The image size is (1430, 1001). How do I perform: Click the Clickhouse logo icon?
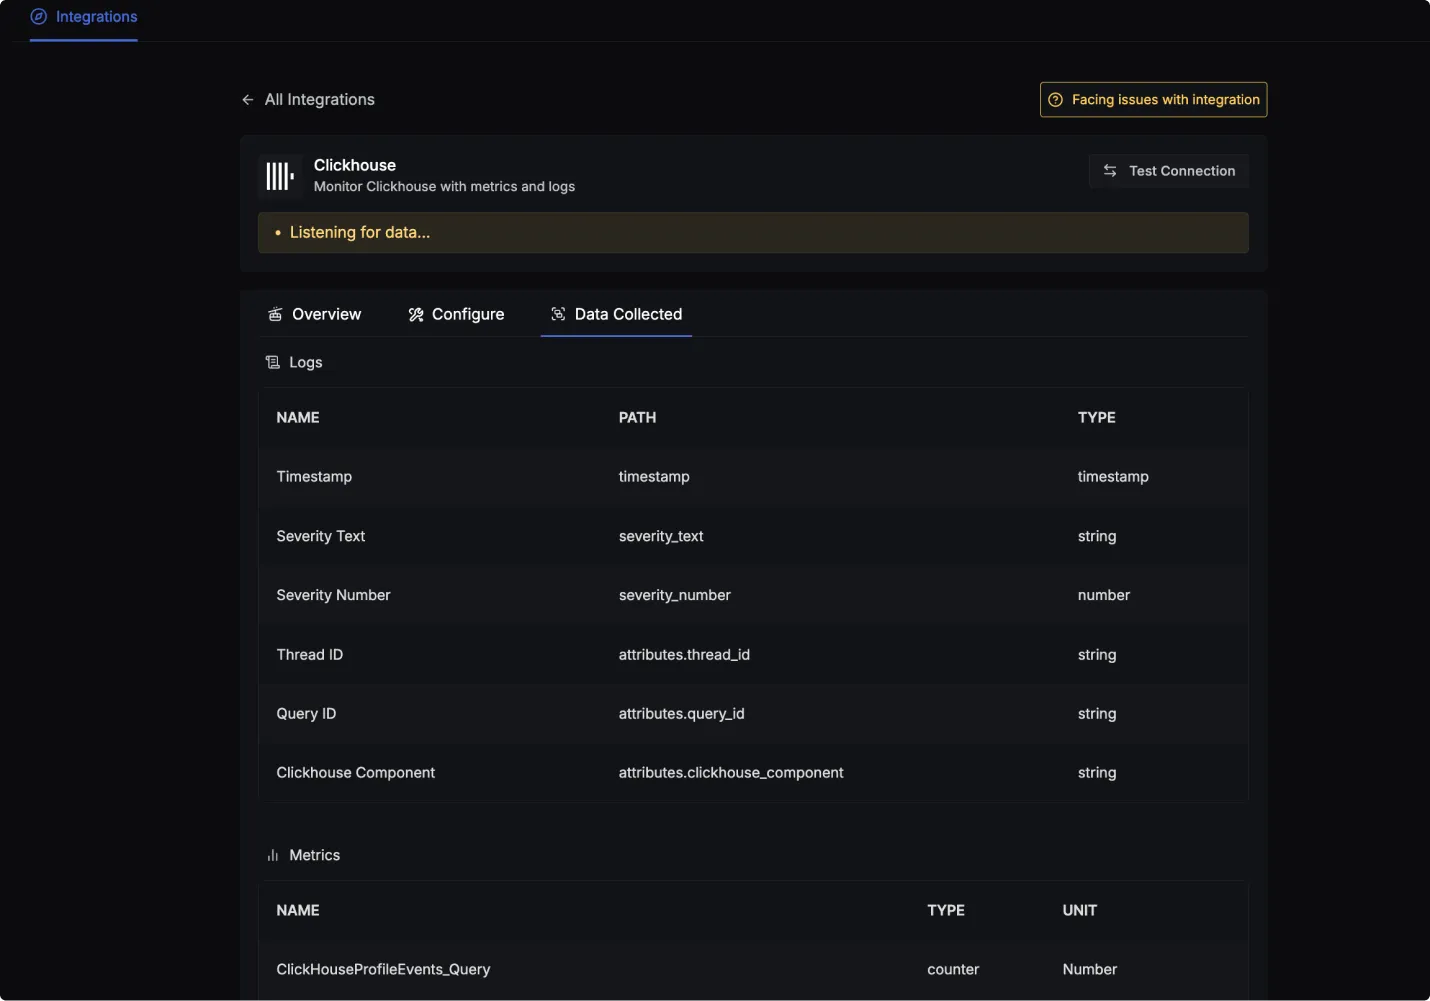(279, 176)
